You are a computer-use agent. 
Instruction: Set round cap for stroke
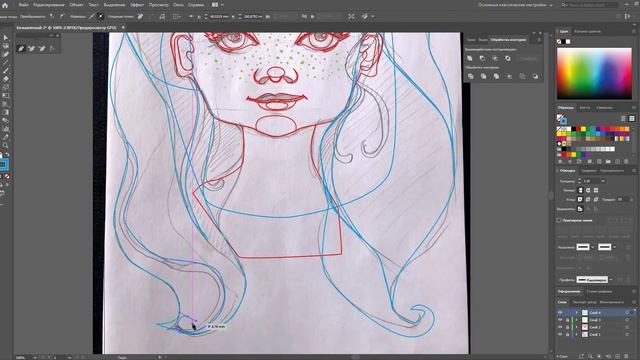point(588,190)
